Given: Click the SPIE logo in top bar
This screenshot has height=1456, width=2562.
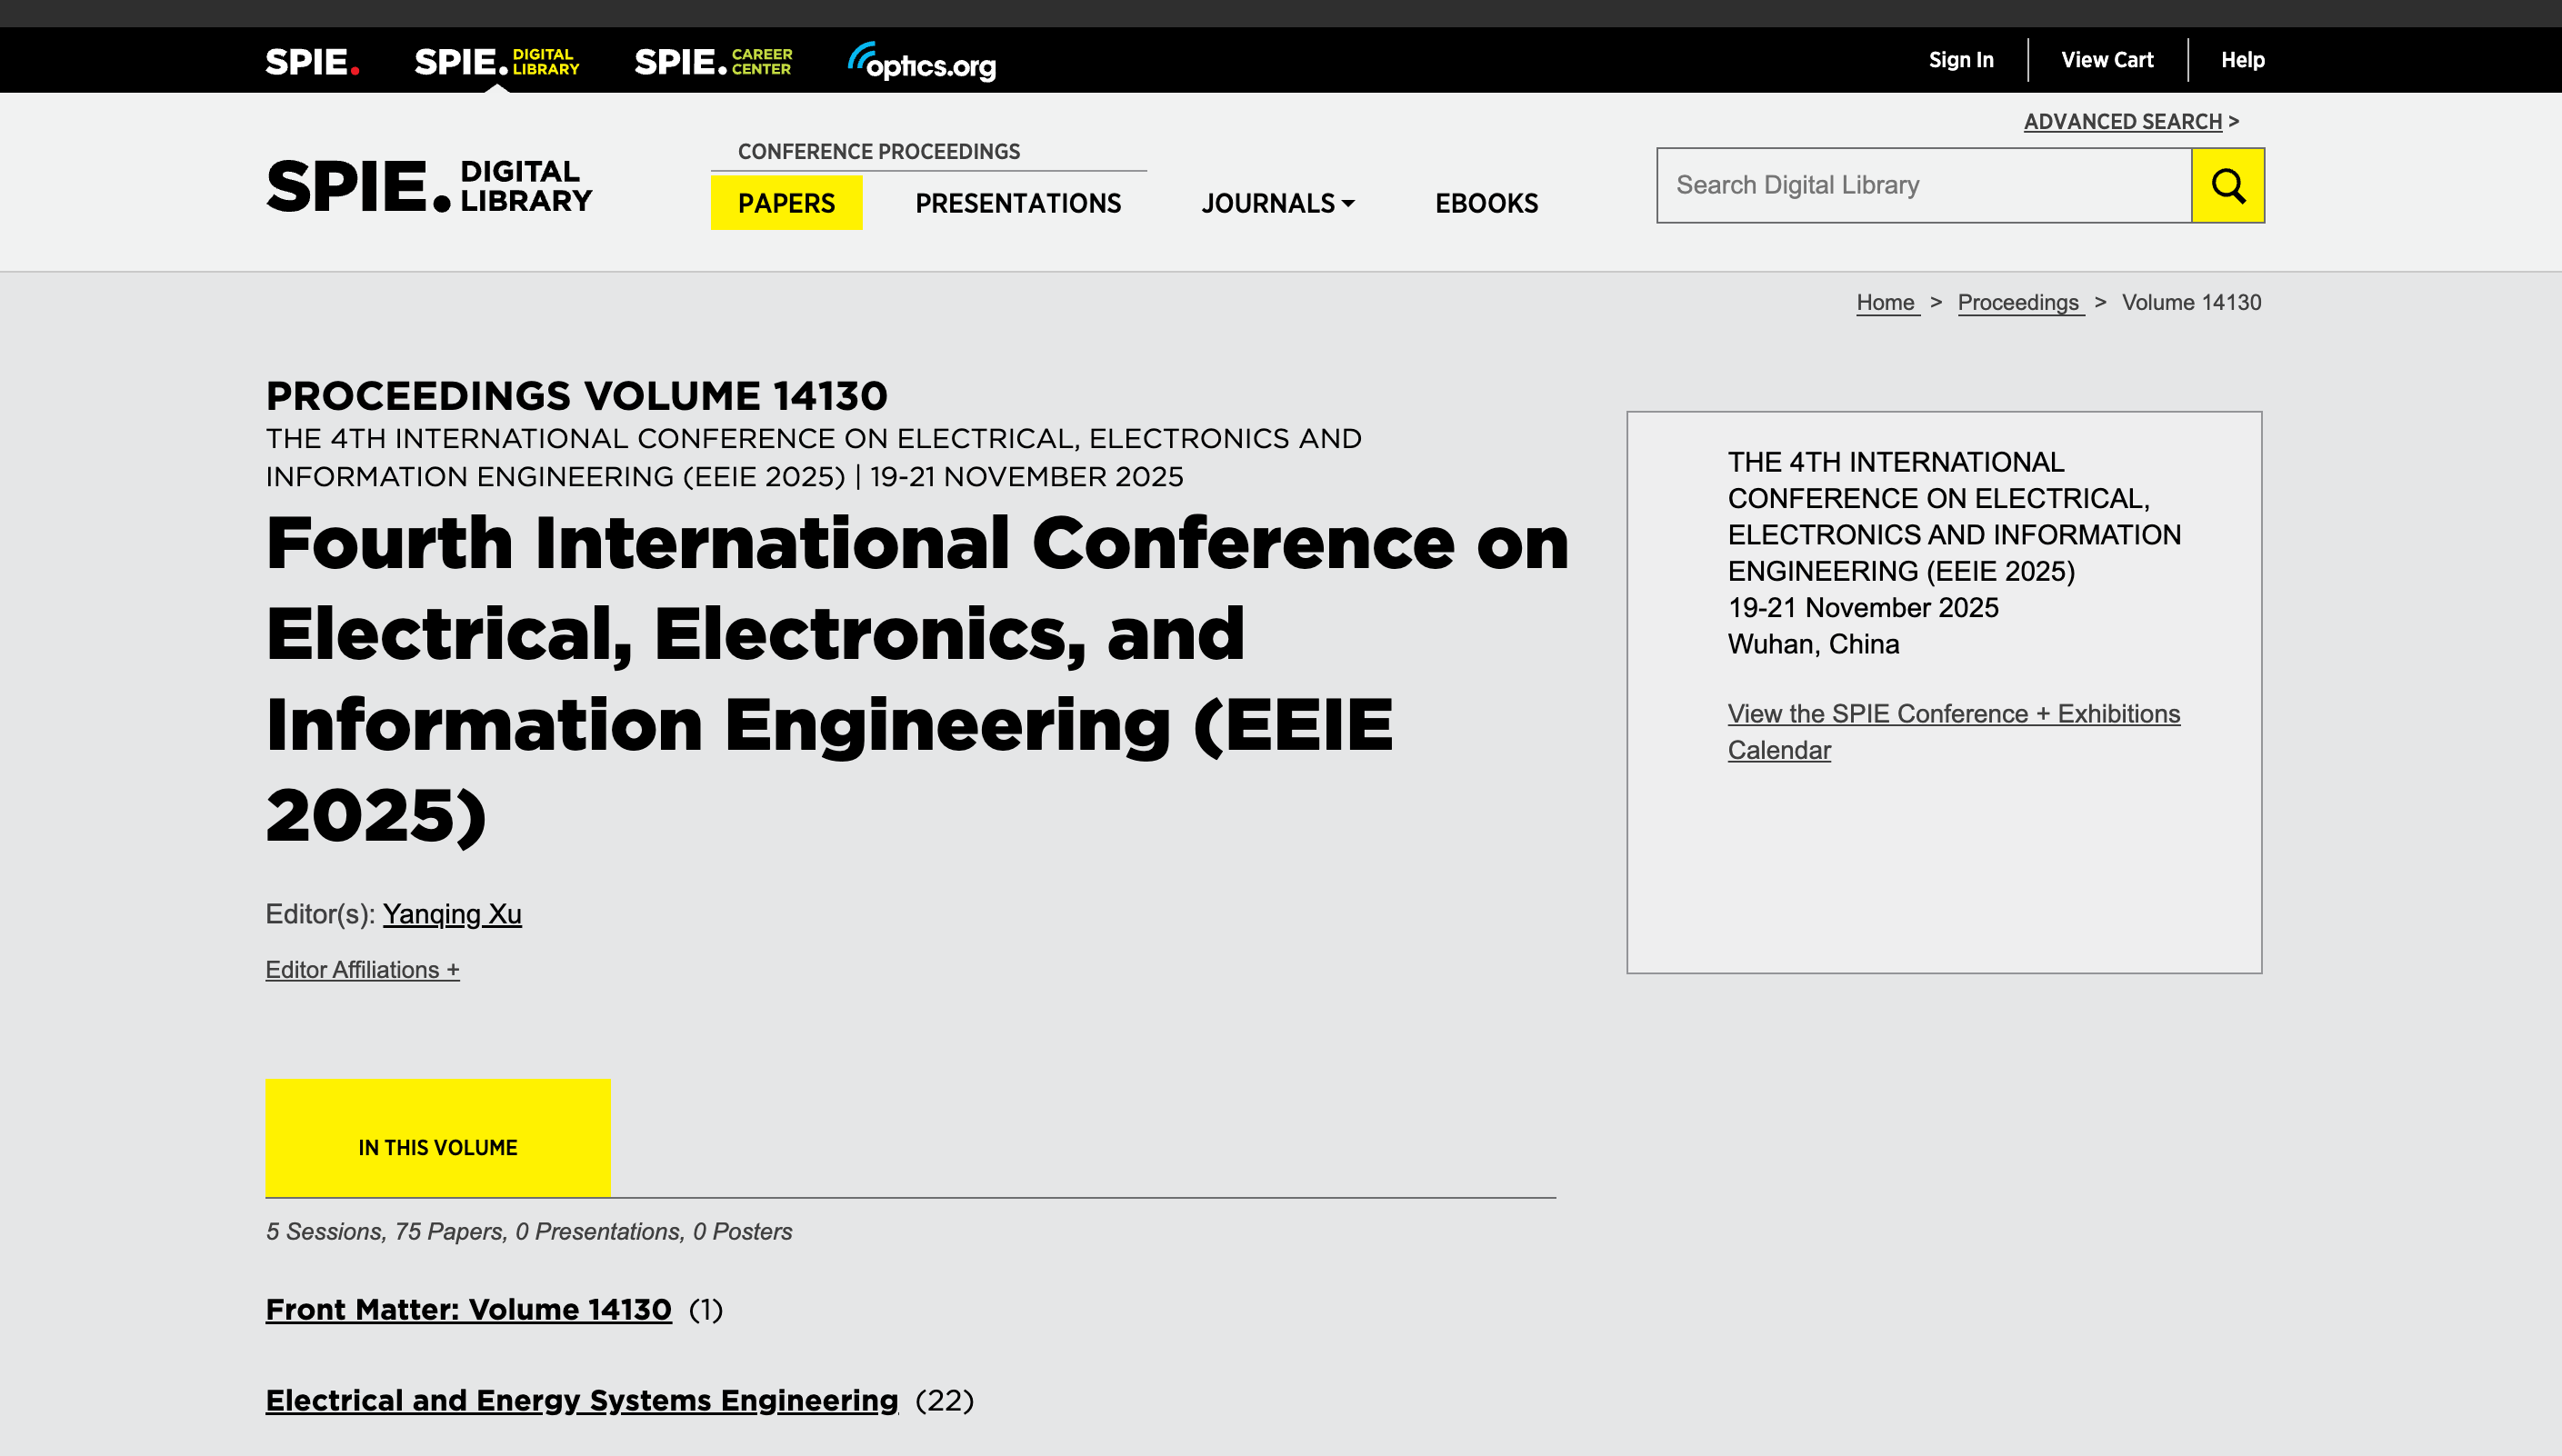Looking at the screenshot, I should tap(312, 62).
